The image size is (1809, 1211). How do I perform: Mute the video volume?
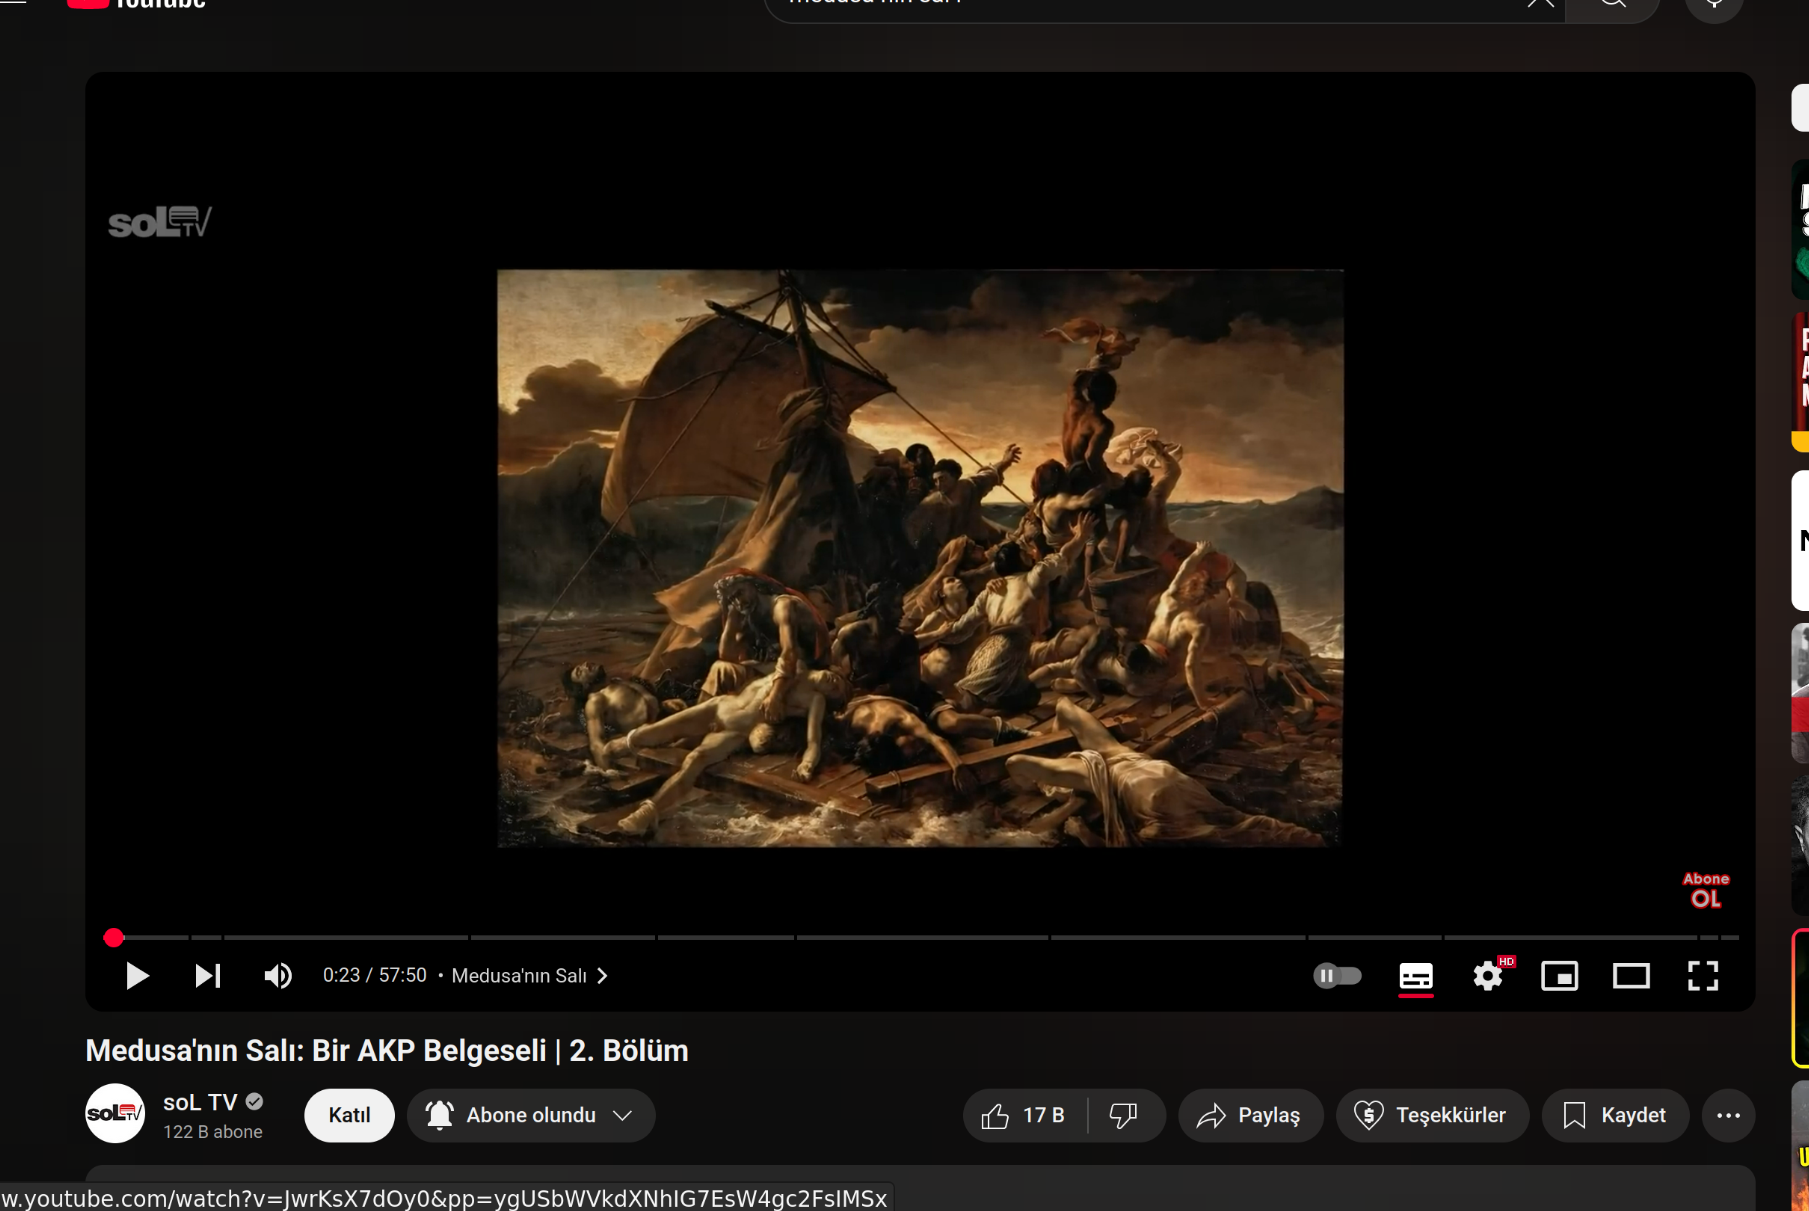(278, 976)
